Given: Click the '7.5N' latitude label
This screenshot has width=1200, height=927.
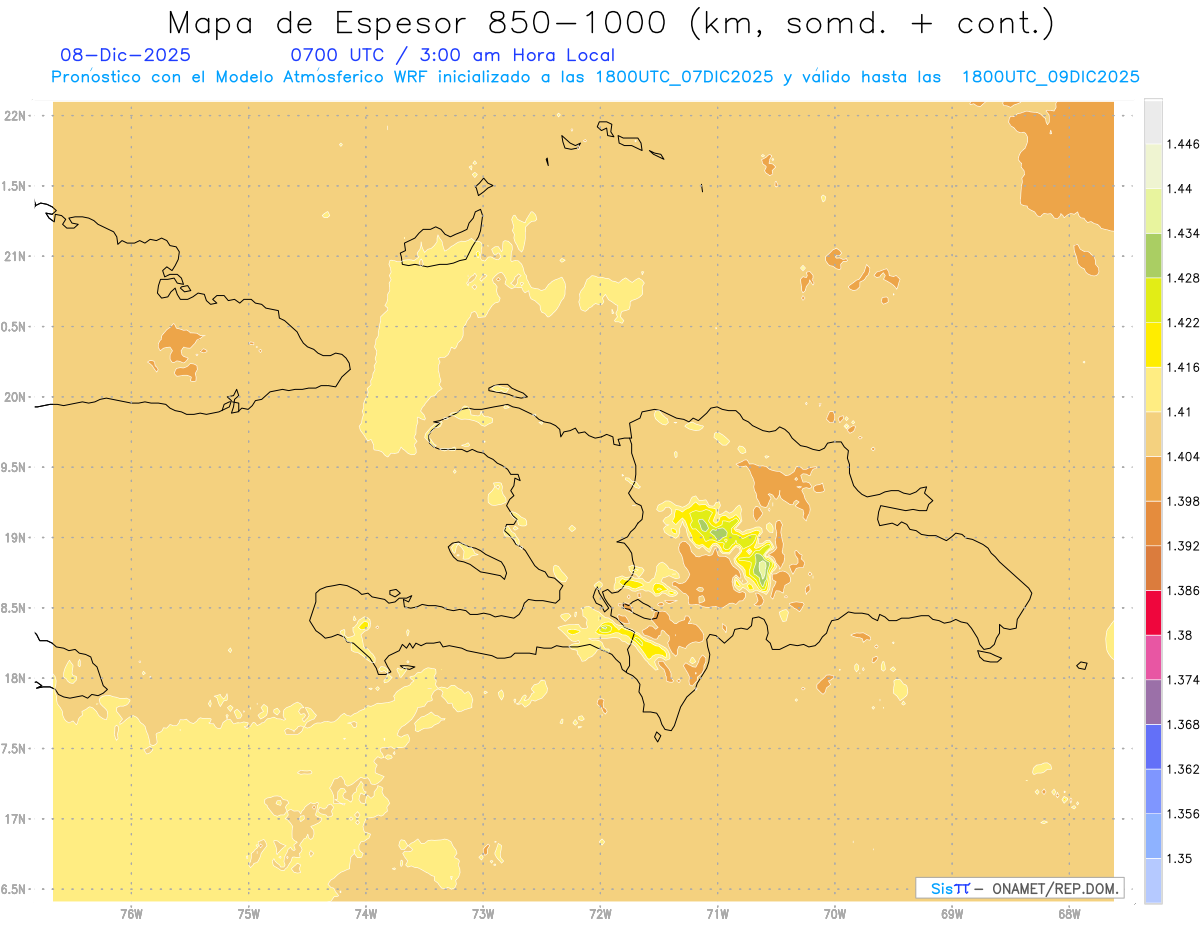Looking at the screenshot, I should click(15, 749).
